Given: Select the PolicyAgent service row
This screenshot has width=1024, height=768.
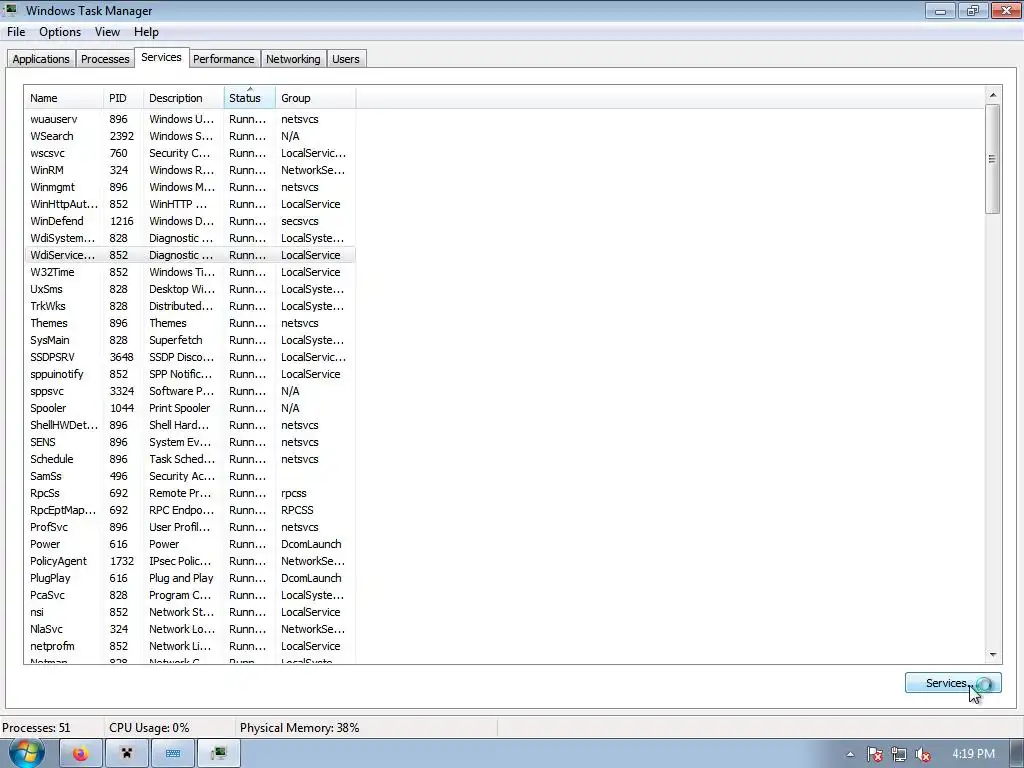Looking at the screenshot, I should 190,560.
